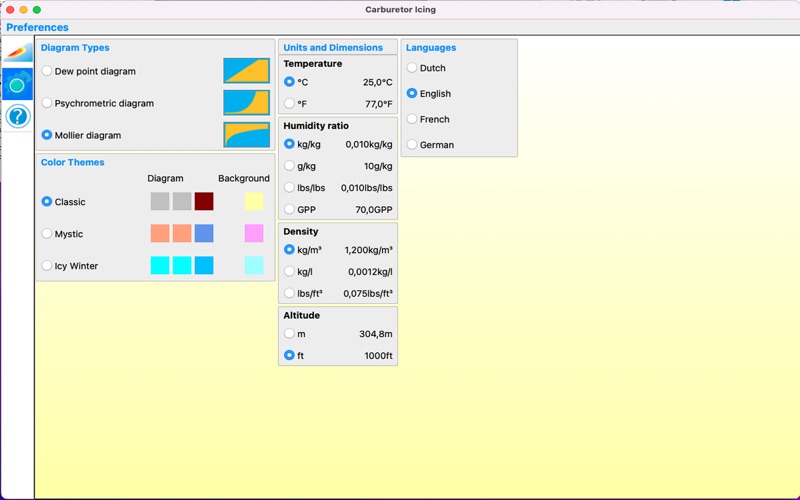Select lbs/lbs humidity ratio unit

[289, 187]
